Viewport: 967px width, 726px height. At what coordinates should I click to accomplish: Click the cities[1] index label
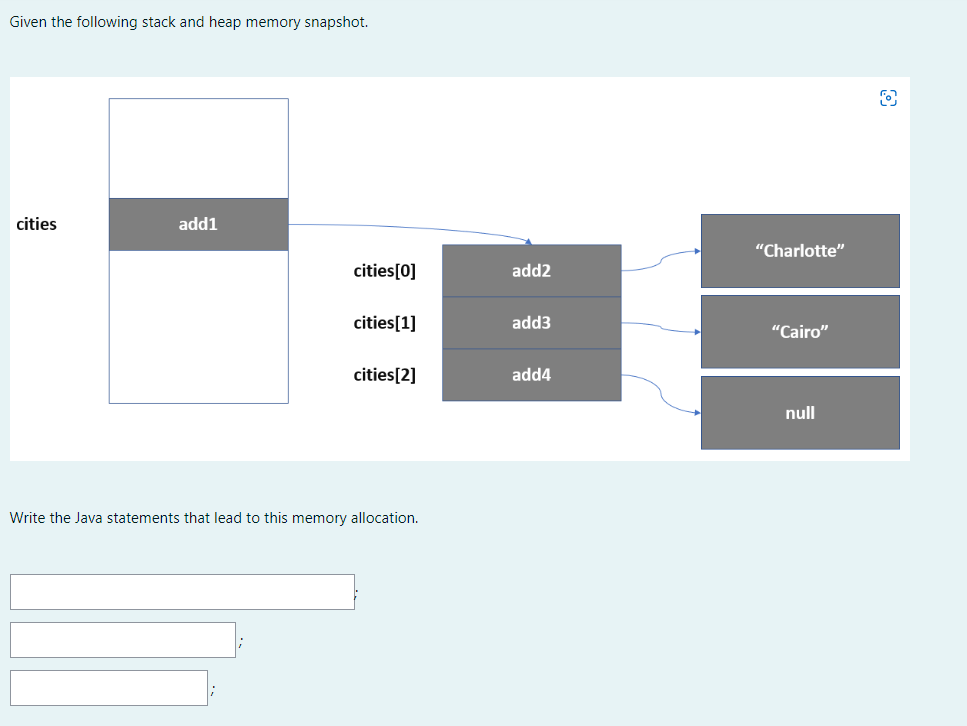(x=385, y=322)
